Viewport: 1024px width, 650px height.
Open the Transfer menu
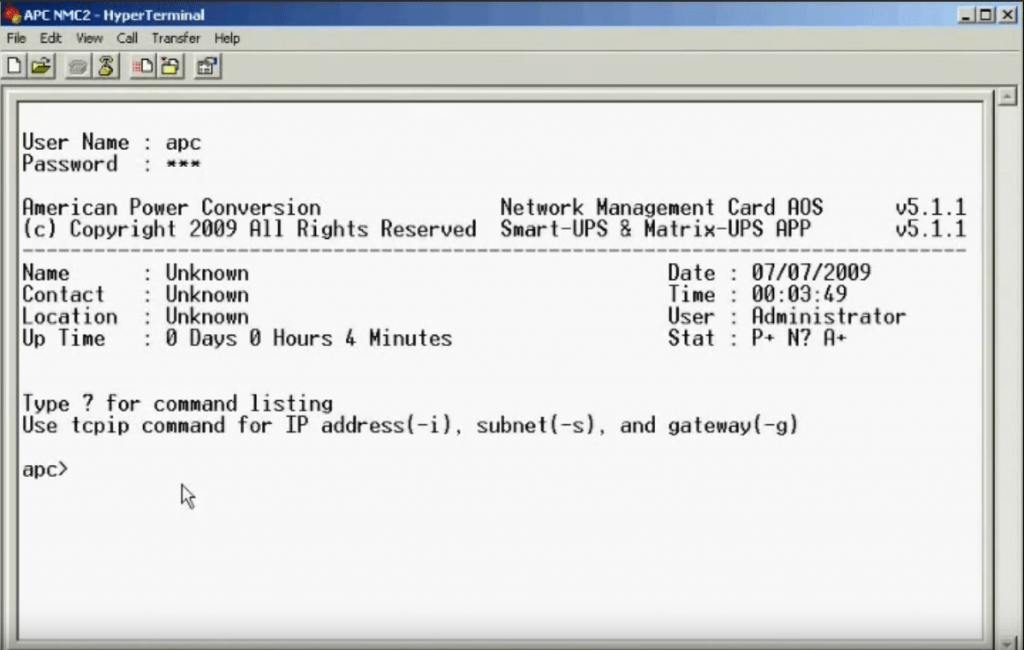tap(176, 39)
